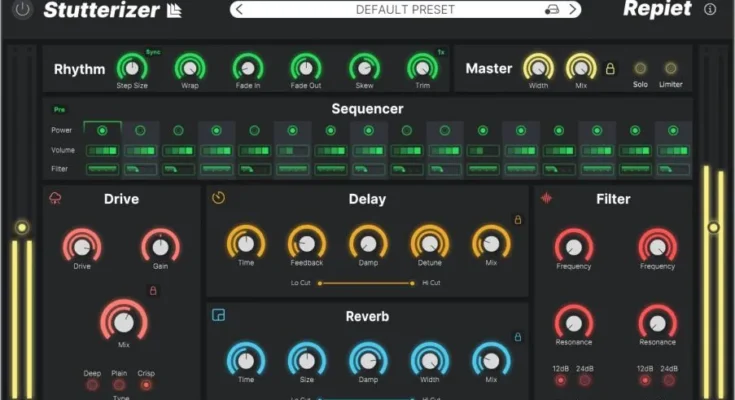
Task: Click the Drive amount knob
Action: (x=82, y=246)
